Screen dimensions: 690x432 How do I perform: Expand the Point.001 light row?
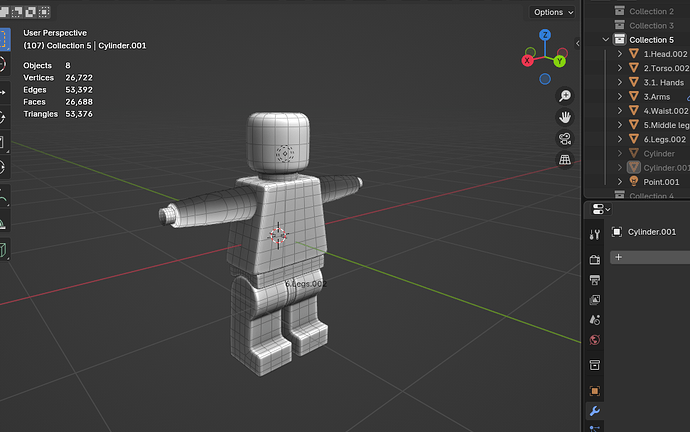(x=620, y=182)
